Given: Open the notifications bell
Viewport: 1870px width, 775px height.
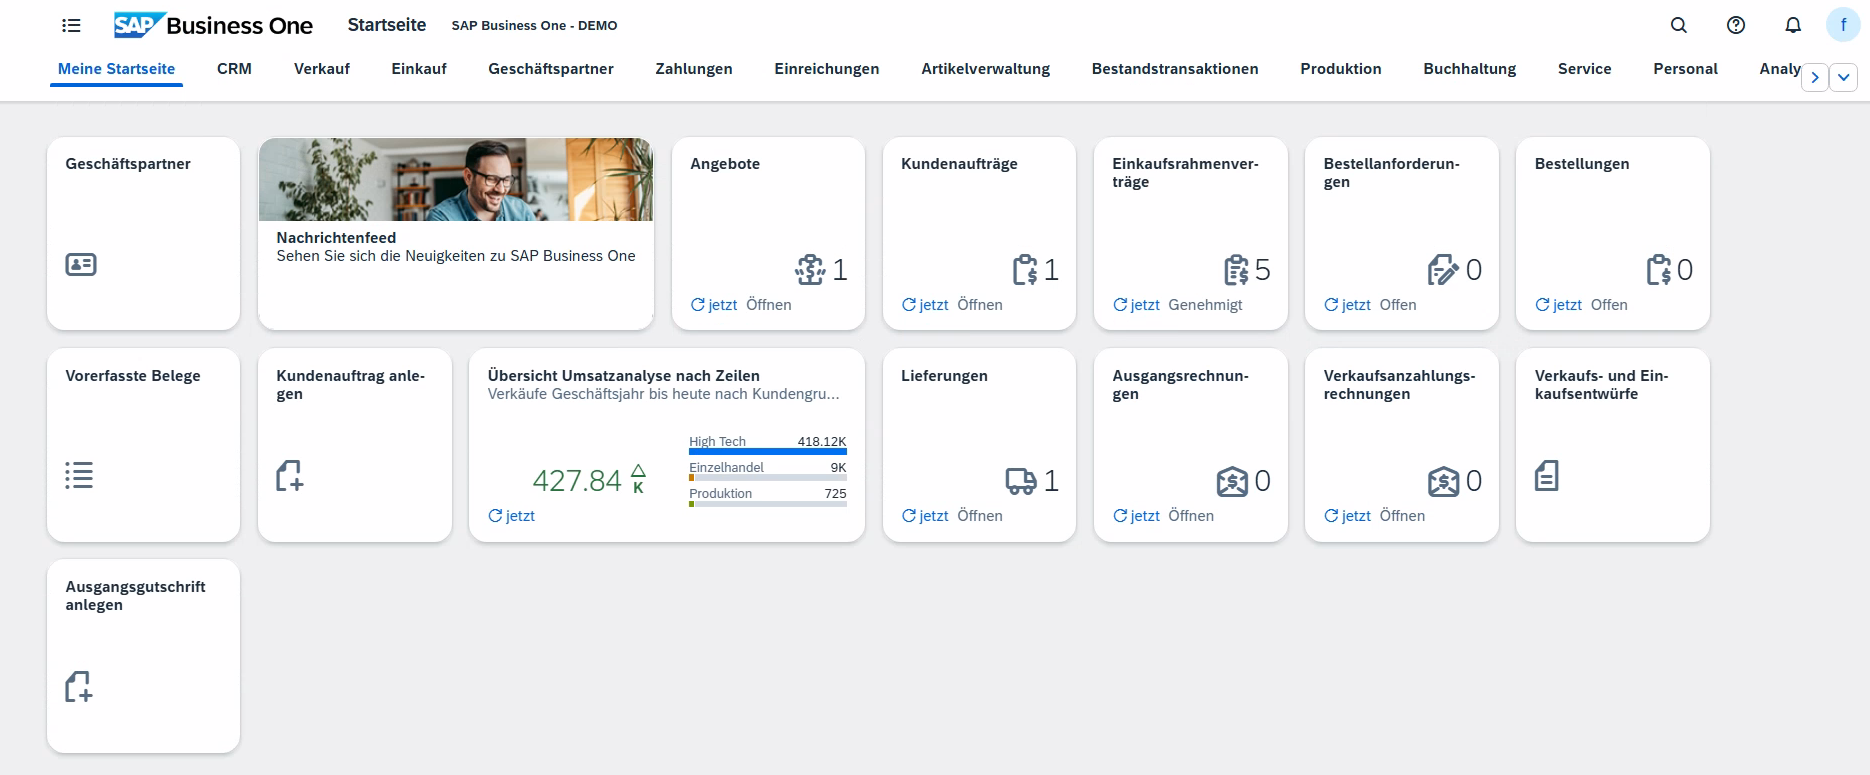Looking at the screenshot, I should click(1793, 26).
